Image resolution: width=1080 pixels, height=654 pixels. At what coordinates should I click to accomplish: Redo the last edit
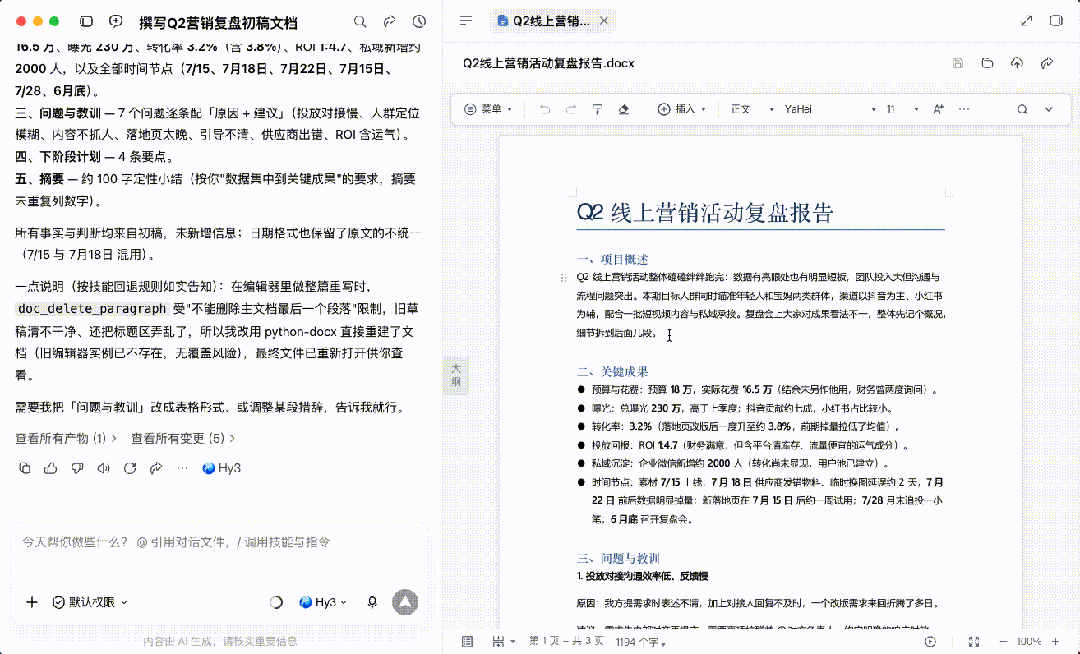tap(571, 109)
